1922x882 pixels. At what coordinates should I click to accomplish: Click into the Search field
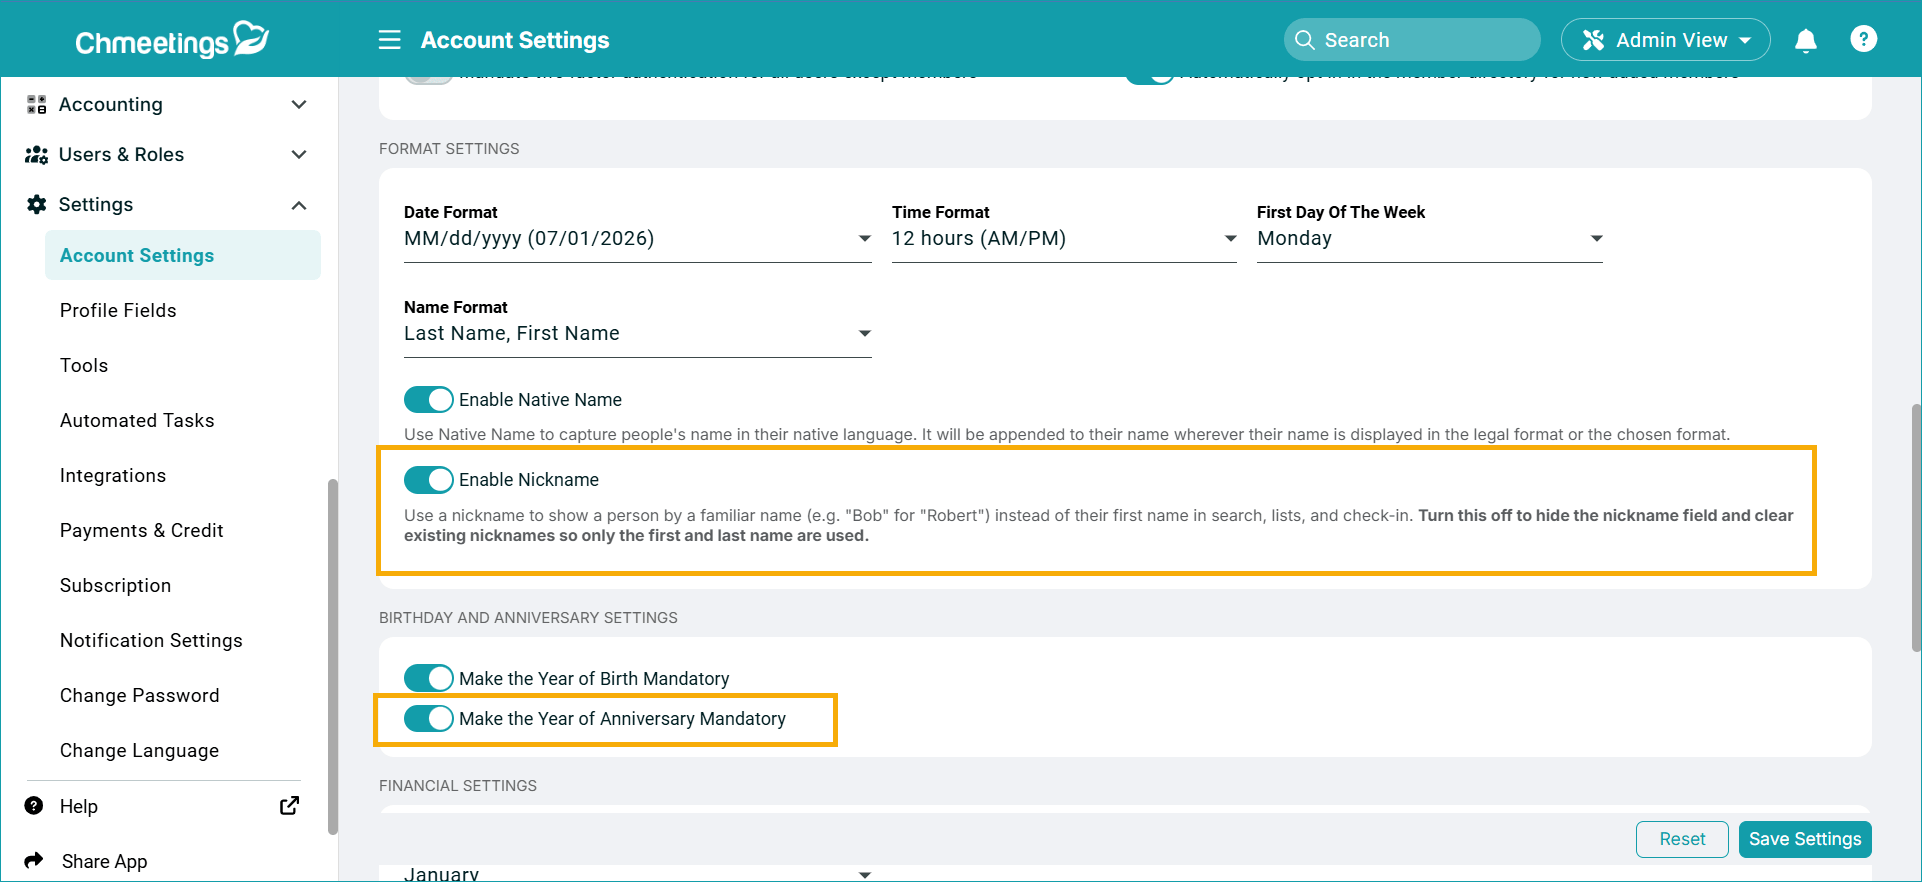[x=1412, y=40]
